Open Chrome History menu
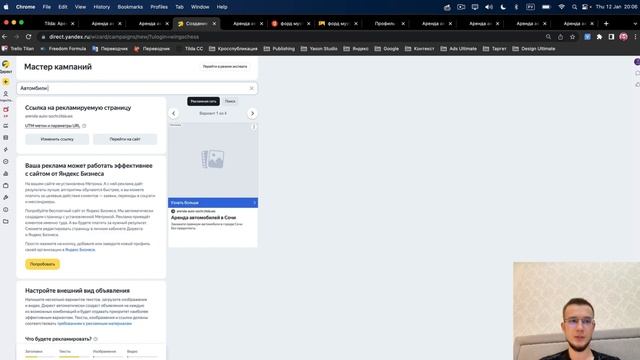This screenshot has height=360, width=640. (x=102, y=7)
